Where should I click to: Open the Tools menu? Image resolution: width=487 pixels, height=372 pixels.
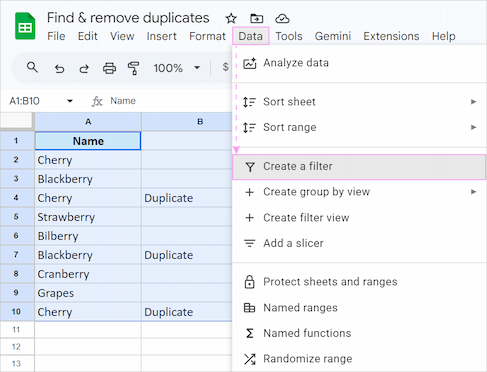289,36
